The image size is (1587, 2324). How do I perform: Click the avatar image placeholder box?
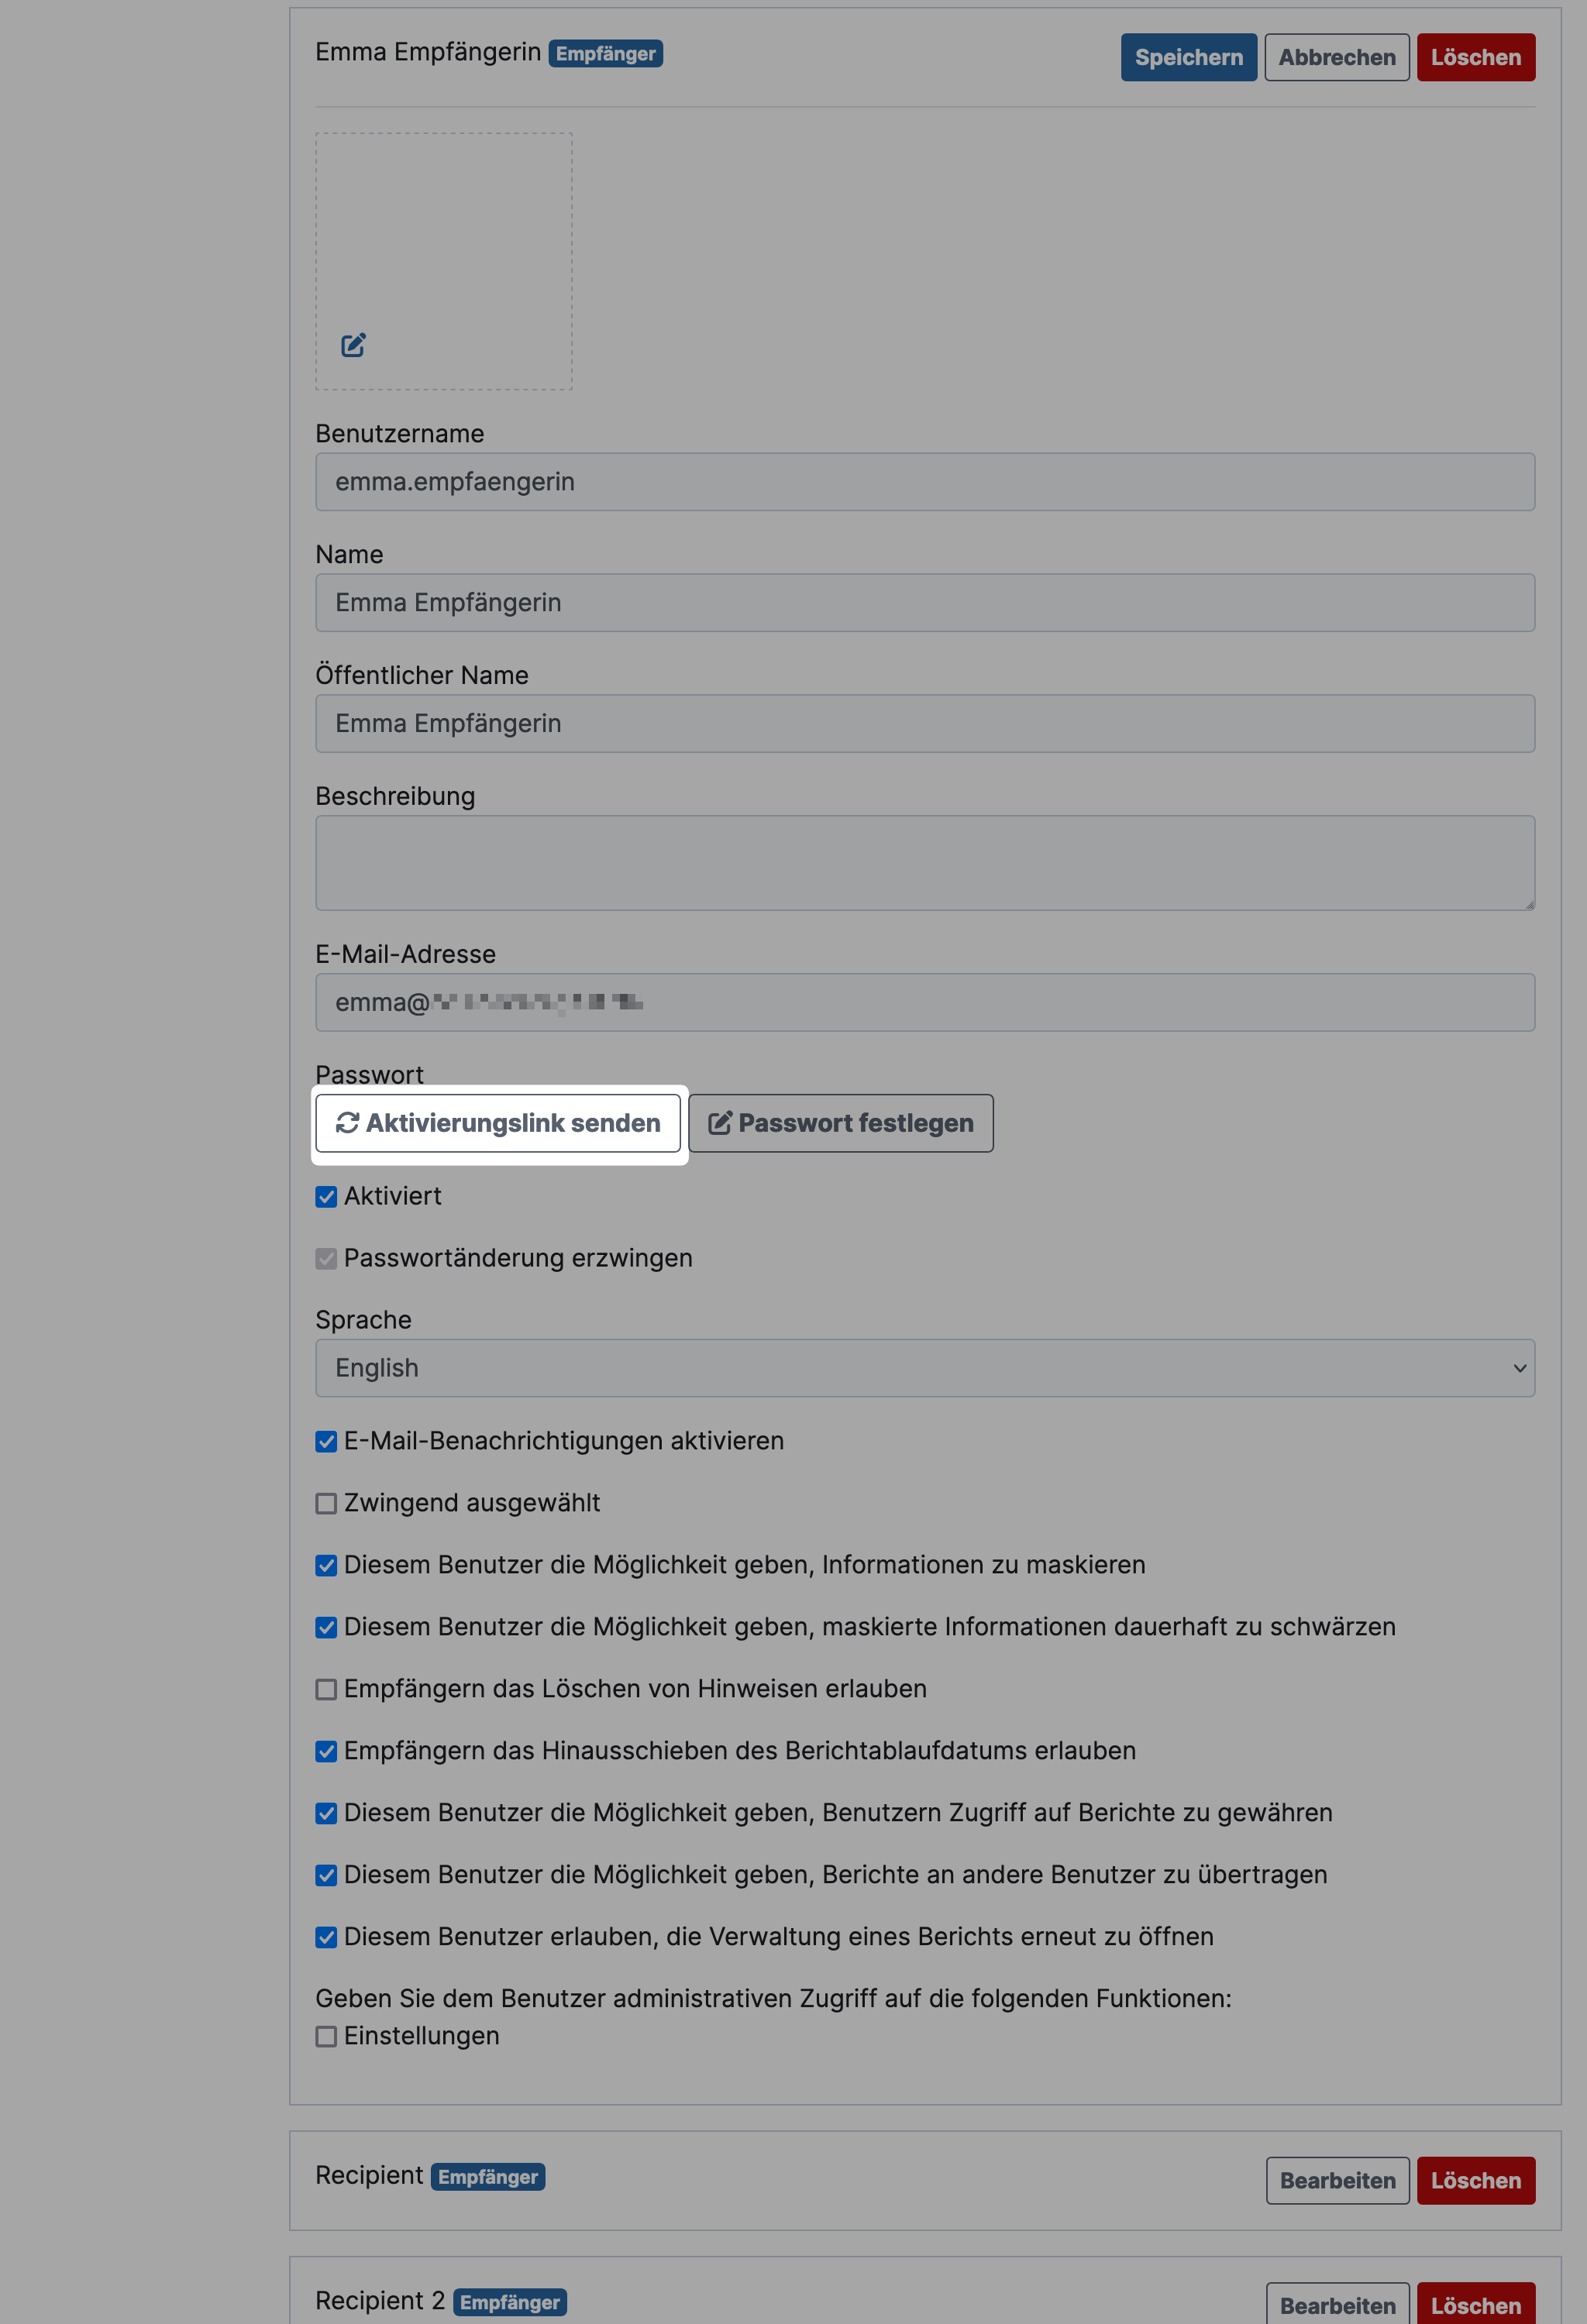[444, 261]
